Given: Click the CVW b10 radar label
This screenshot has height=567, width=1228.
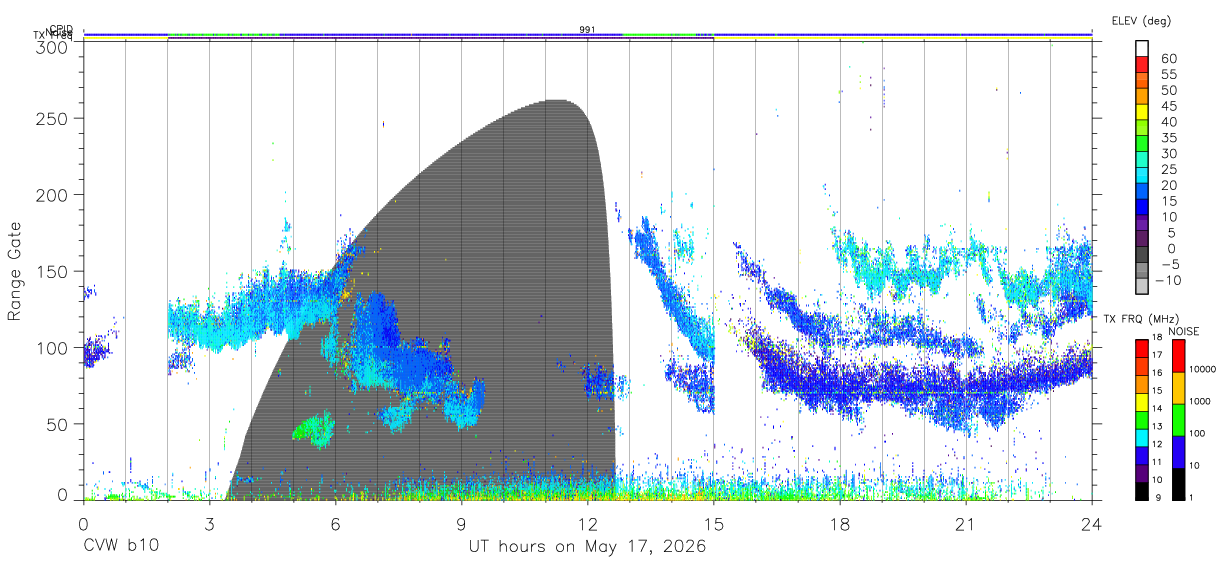Looking at the screenshot, I should [120, 547].
